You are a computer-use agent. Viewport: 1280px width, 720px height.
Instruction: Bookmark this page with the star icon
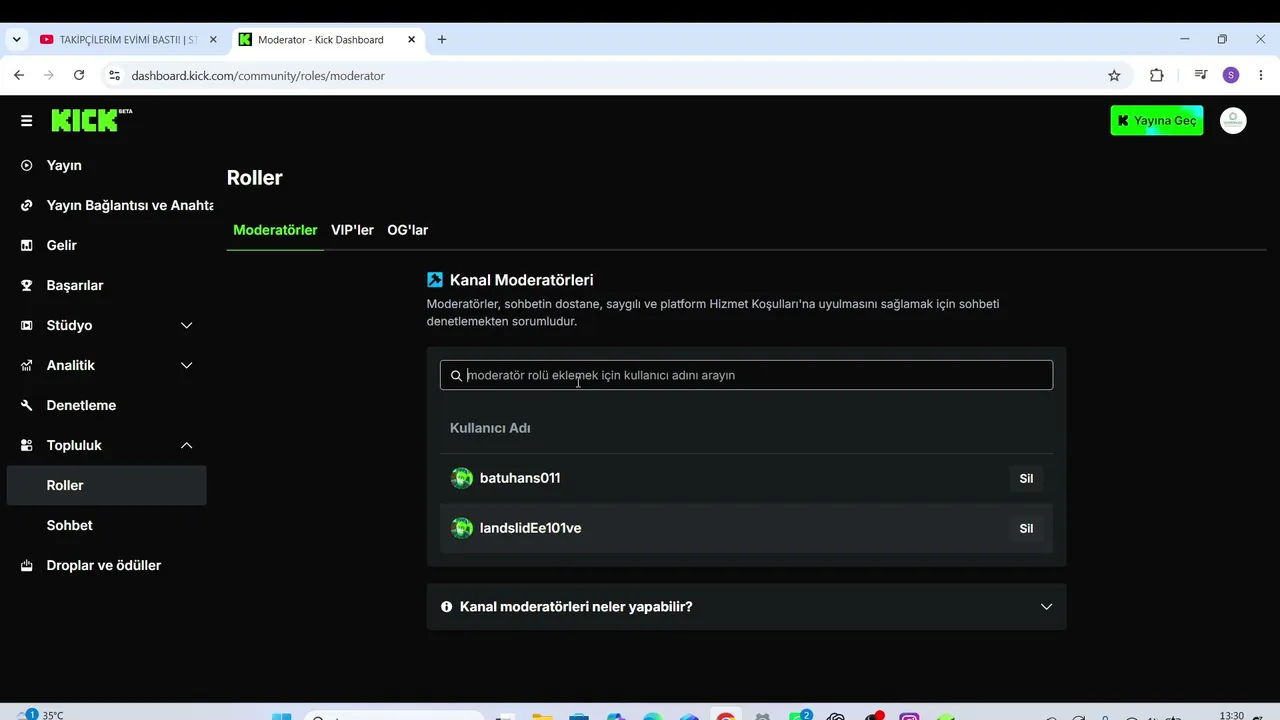tap(1114, 75)
